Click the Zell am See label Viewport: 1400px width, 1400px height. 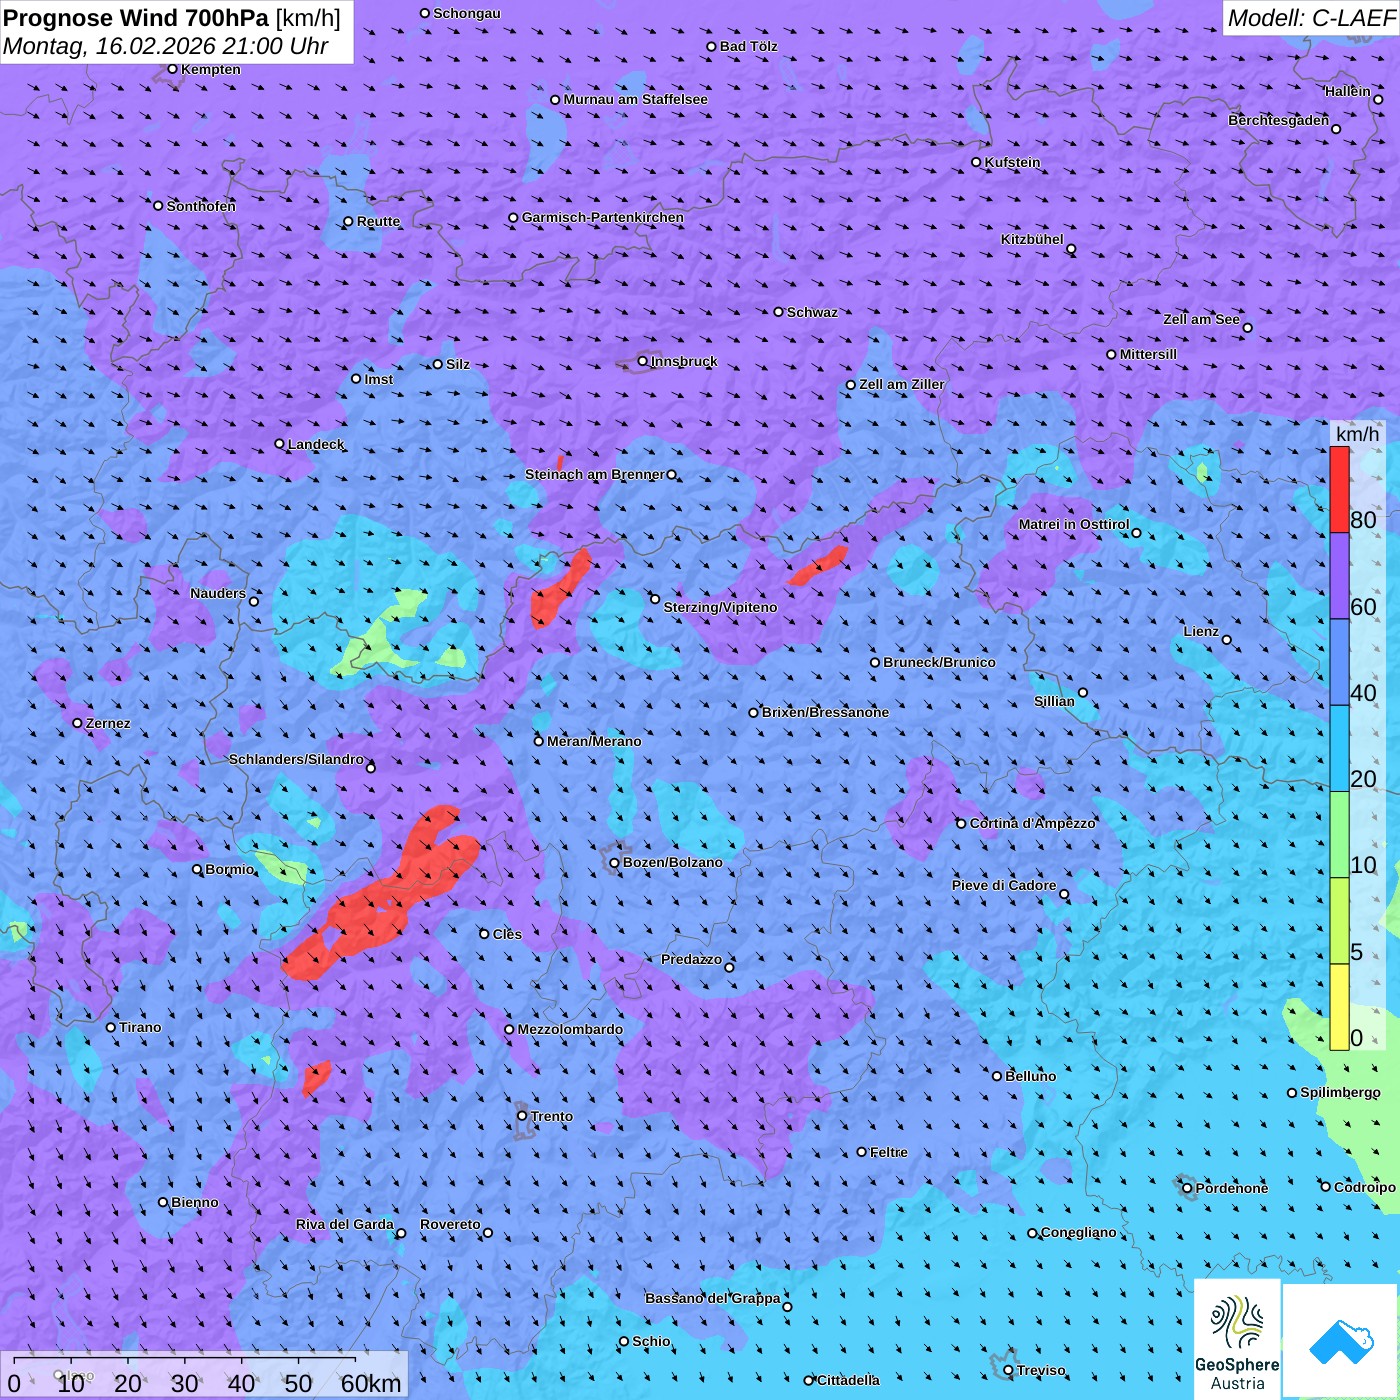(x=1201, y=319)
